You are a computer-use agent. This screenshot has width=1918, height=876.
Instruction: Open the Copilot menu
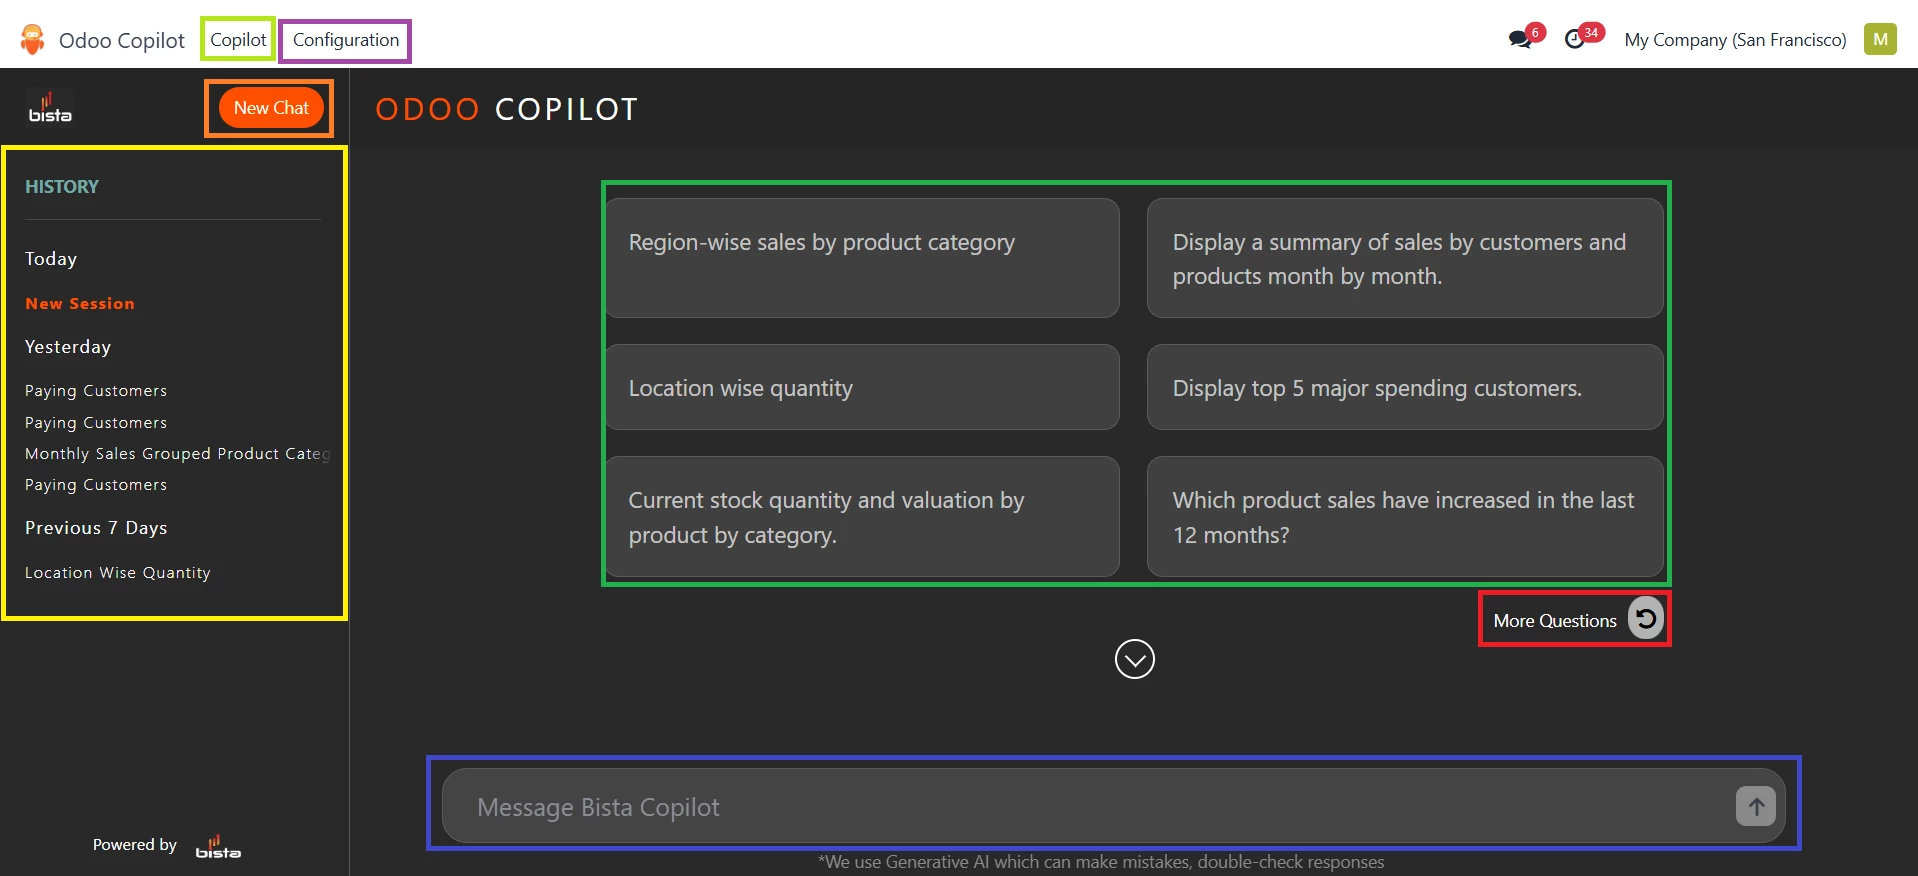[x=238, y=40]
